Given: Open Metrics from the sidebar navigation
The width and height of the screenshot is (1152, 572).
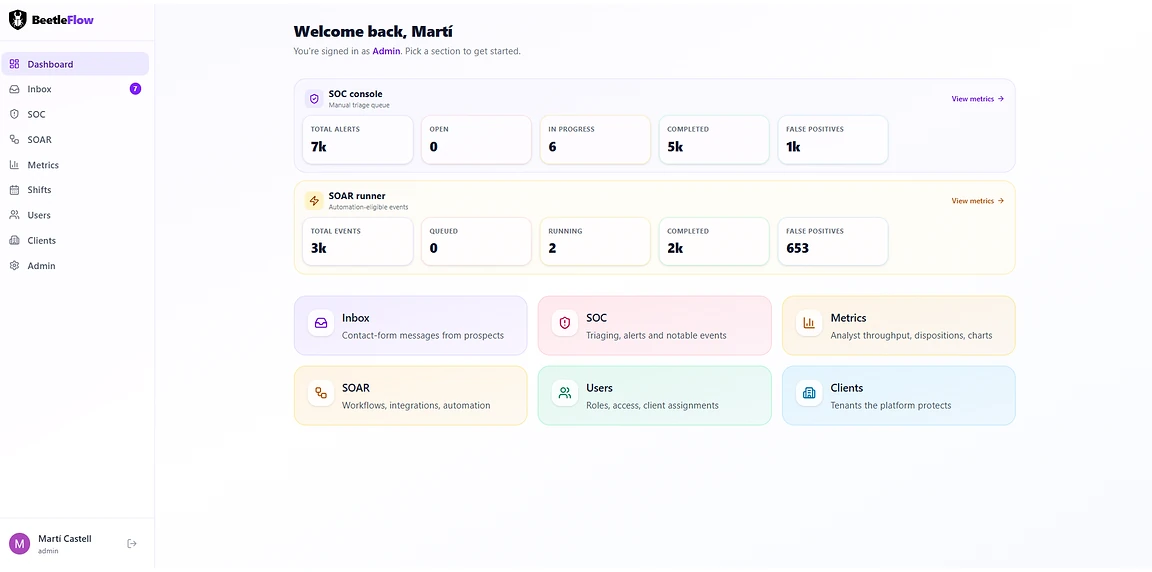Looking at the screenshot, I should (75, 164).
